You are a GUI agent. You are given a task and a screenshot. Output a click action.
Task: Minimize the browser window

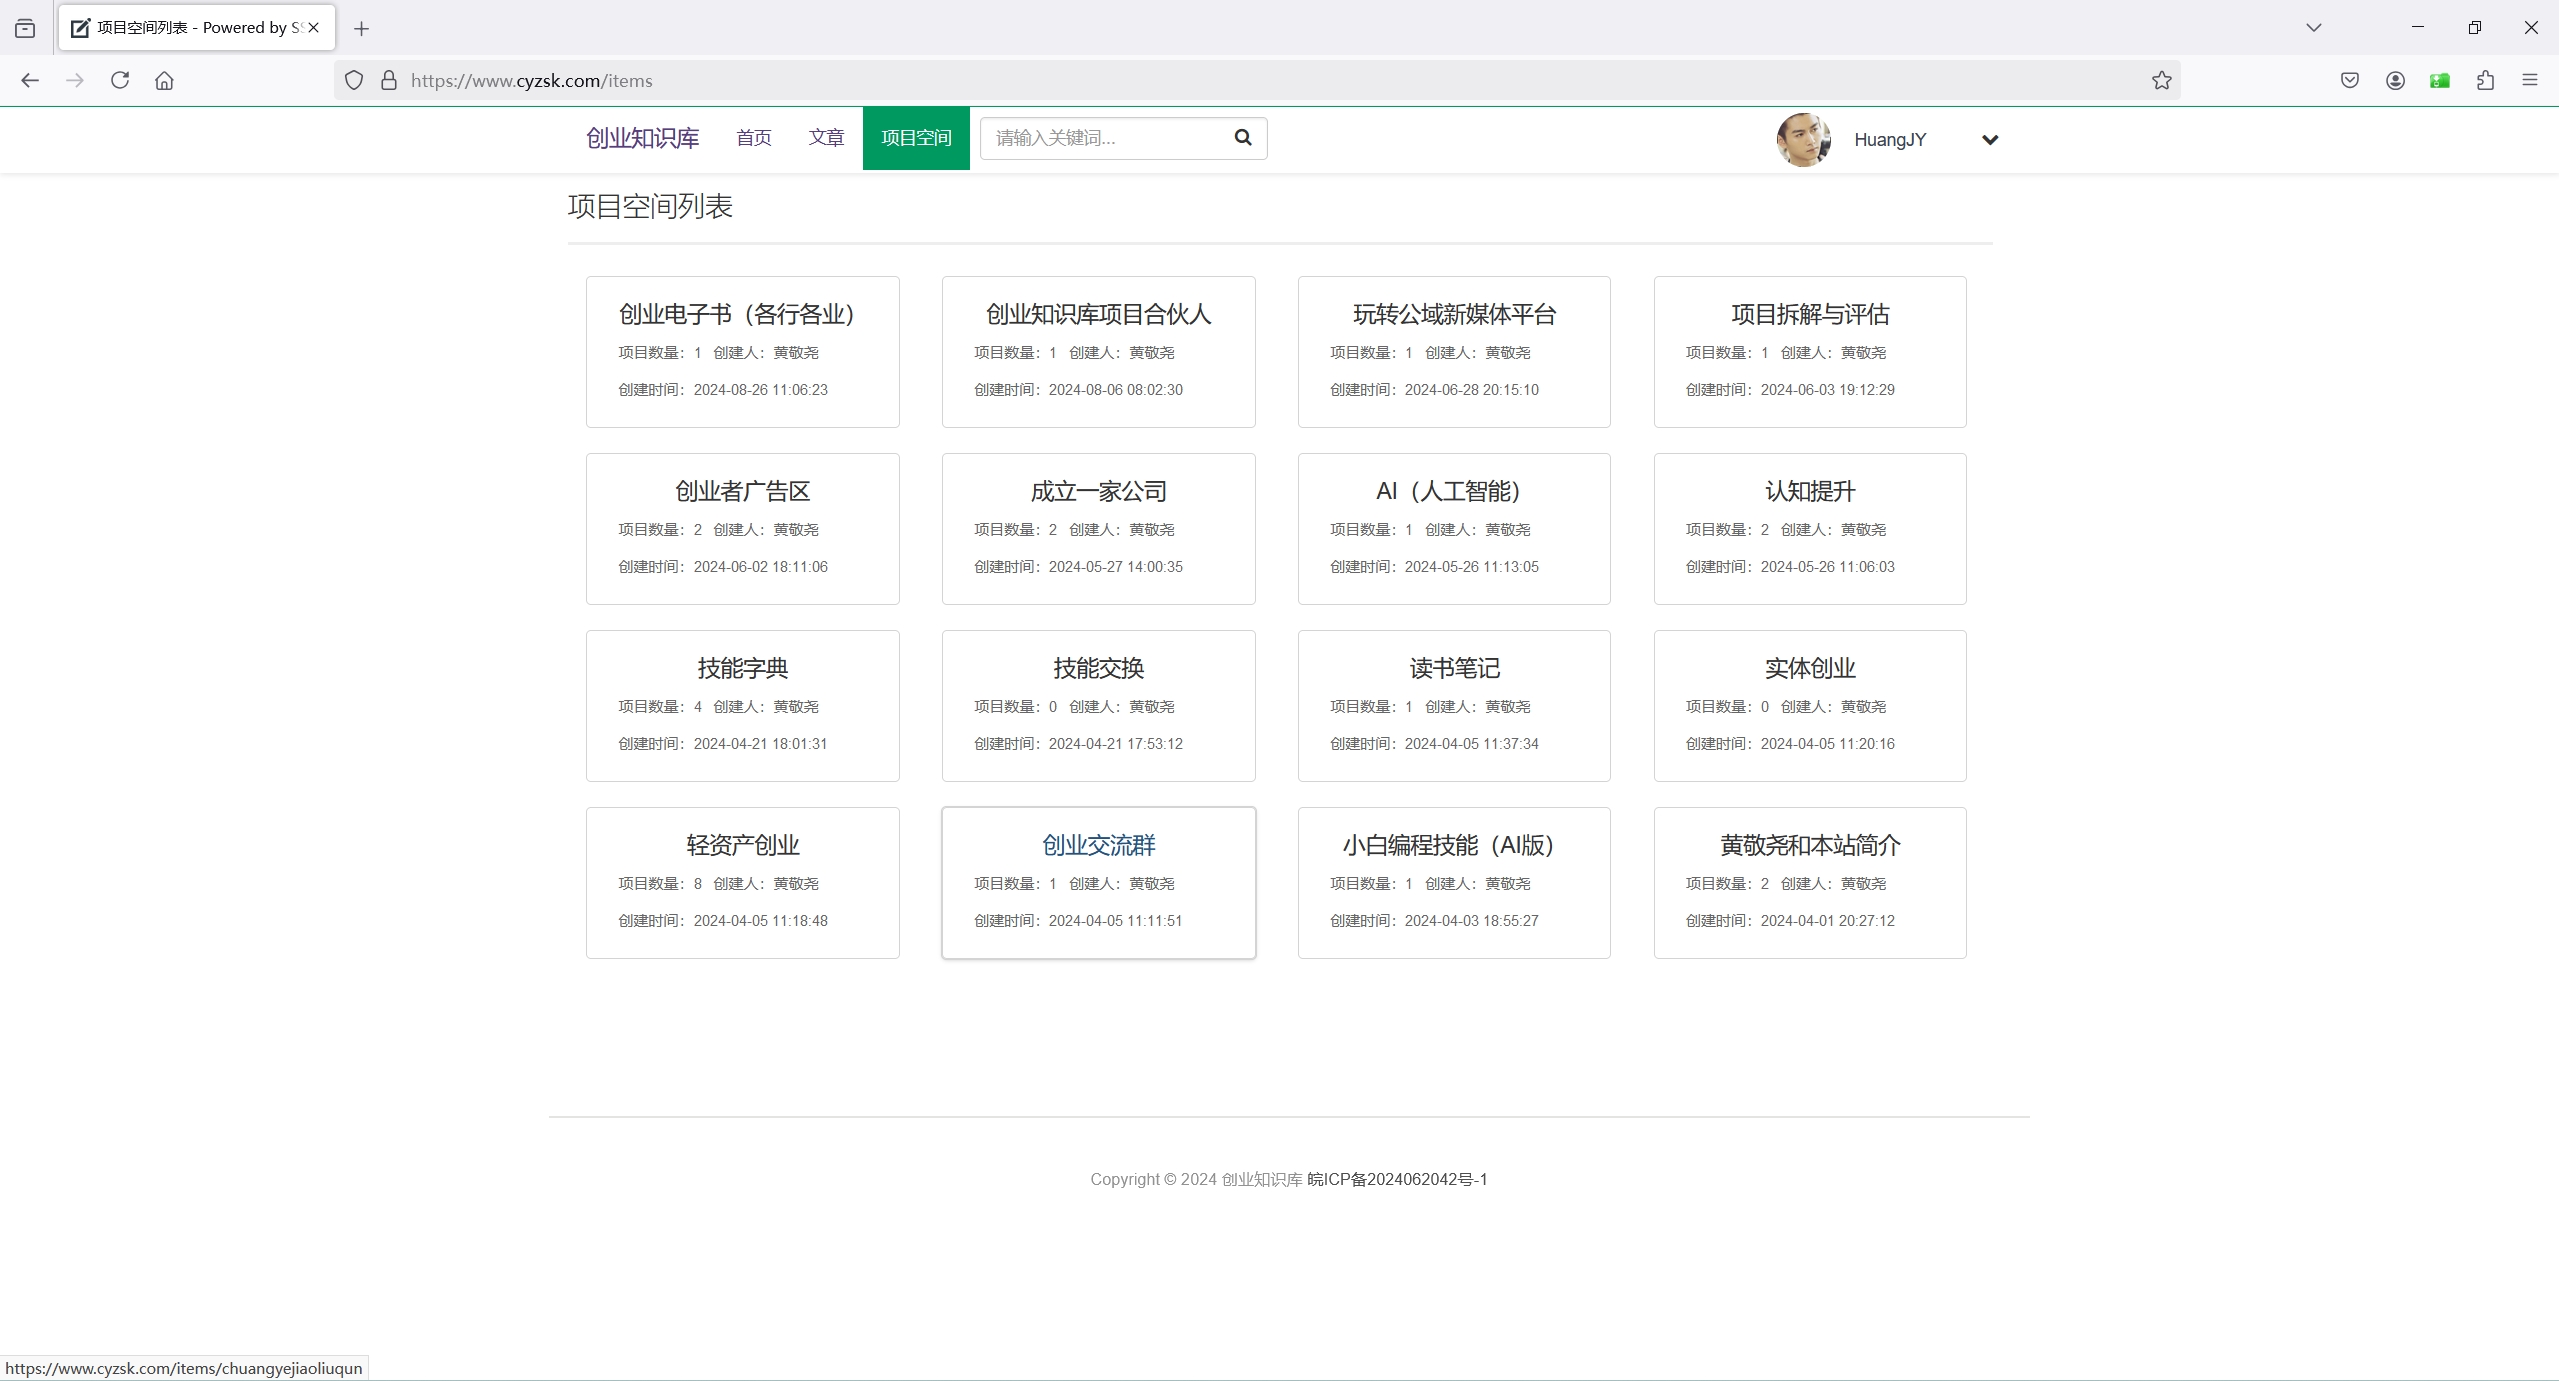2418,28
